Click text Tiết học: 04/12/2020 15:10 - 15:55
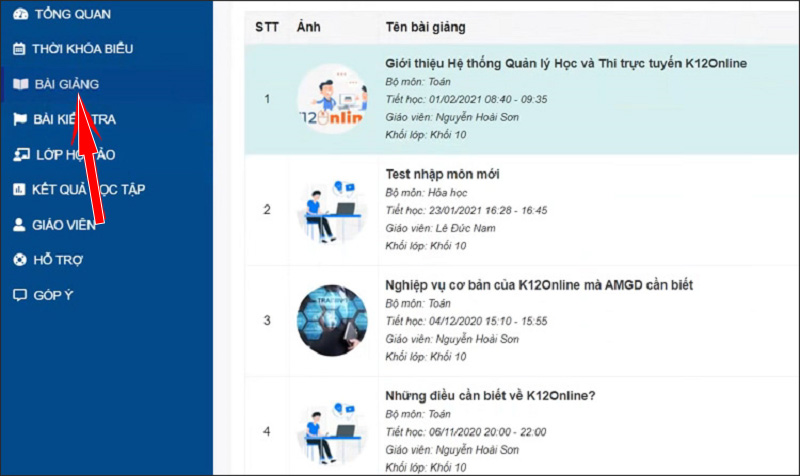This screenshot has width=800, height=476. [466, 321]
